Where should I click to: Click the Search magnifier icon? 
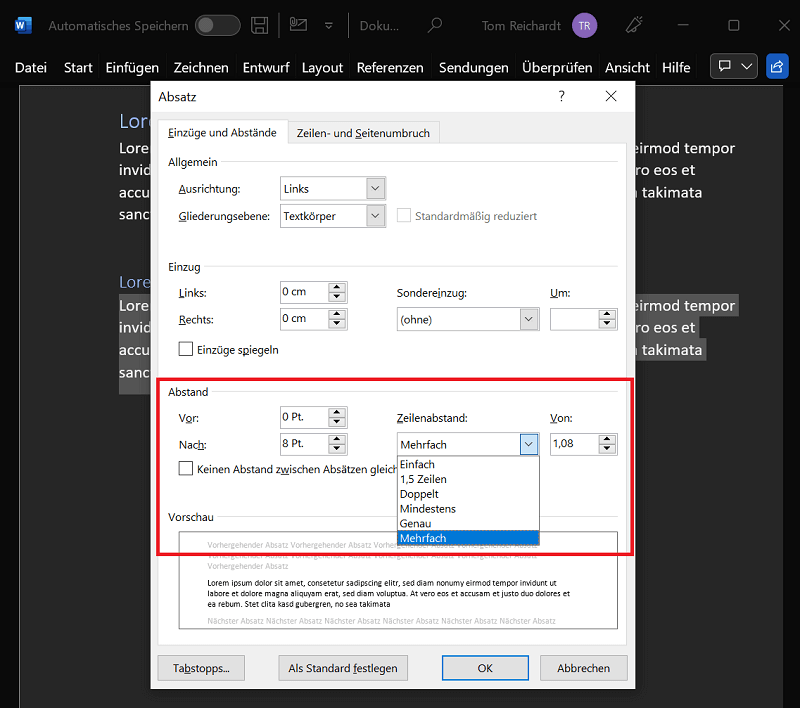point(435,25)
